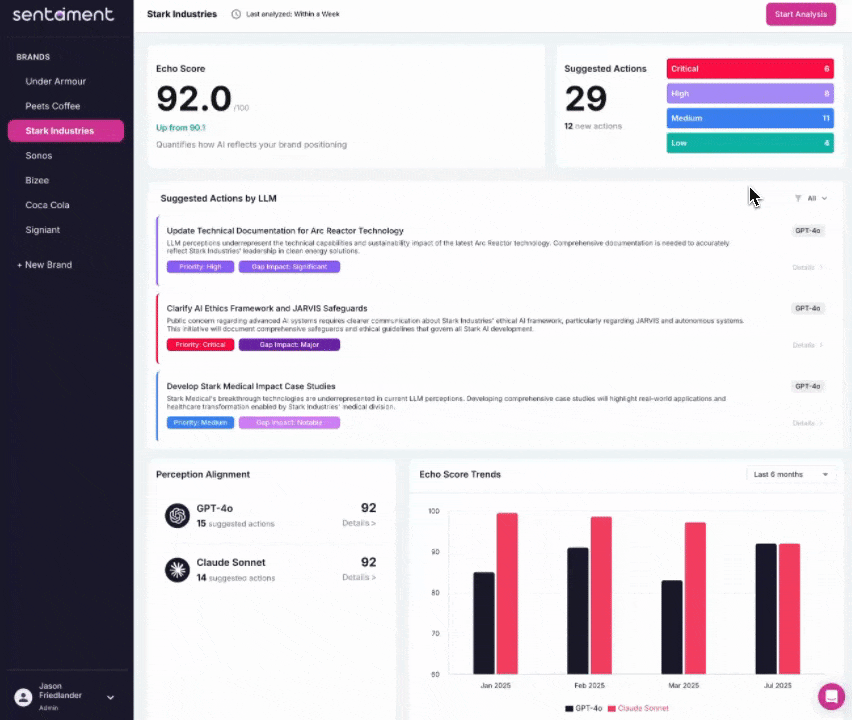Viewport: 852px width, 720px height.
Task: Click the Feb 2025 Claude Sonnet red bar
Action: pos(601,595)
